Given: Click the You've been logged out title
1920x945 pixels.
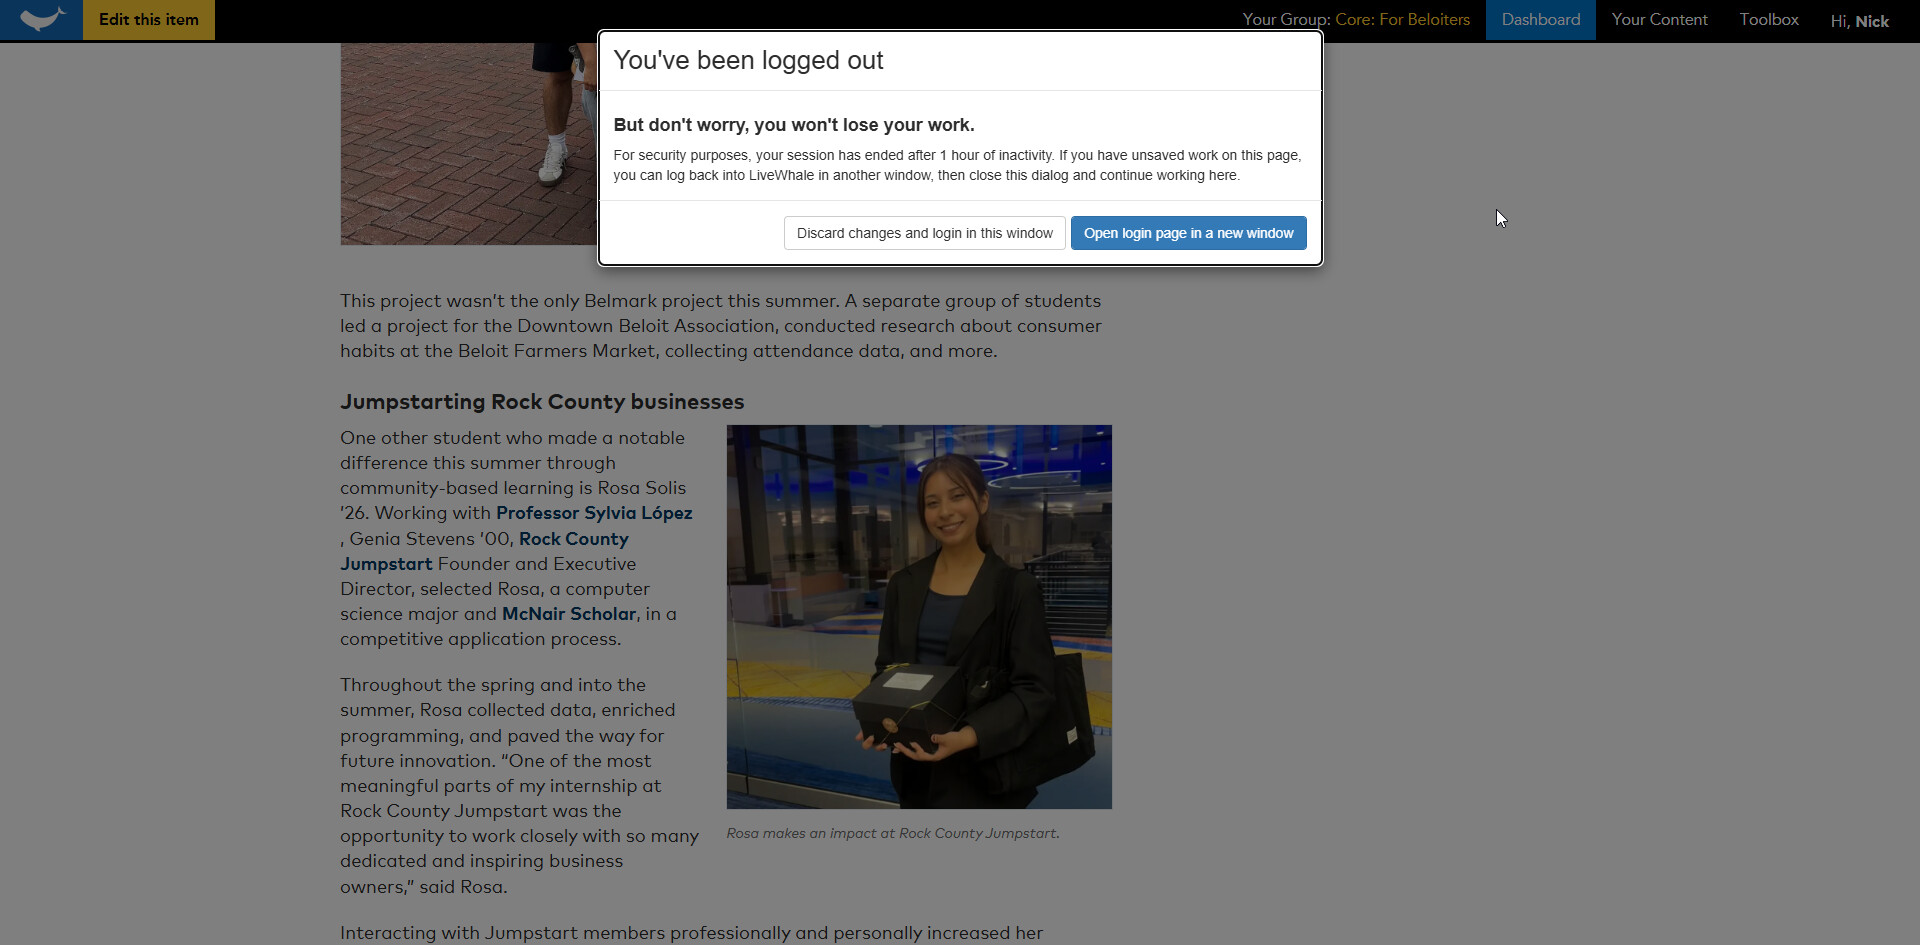Looking at the screenshot, I should pyautogui.click(x=748, y=61).
